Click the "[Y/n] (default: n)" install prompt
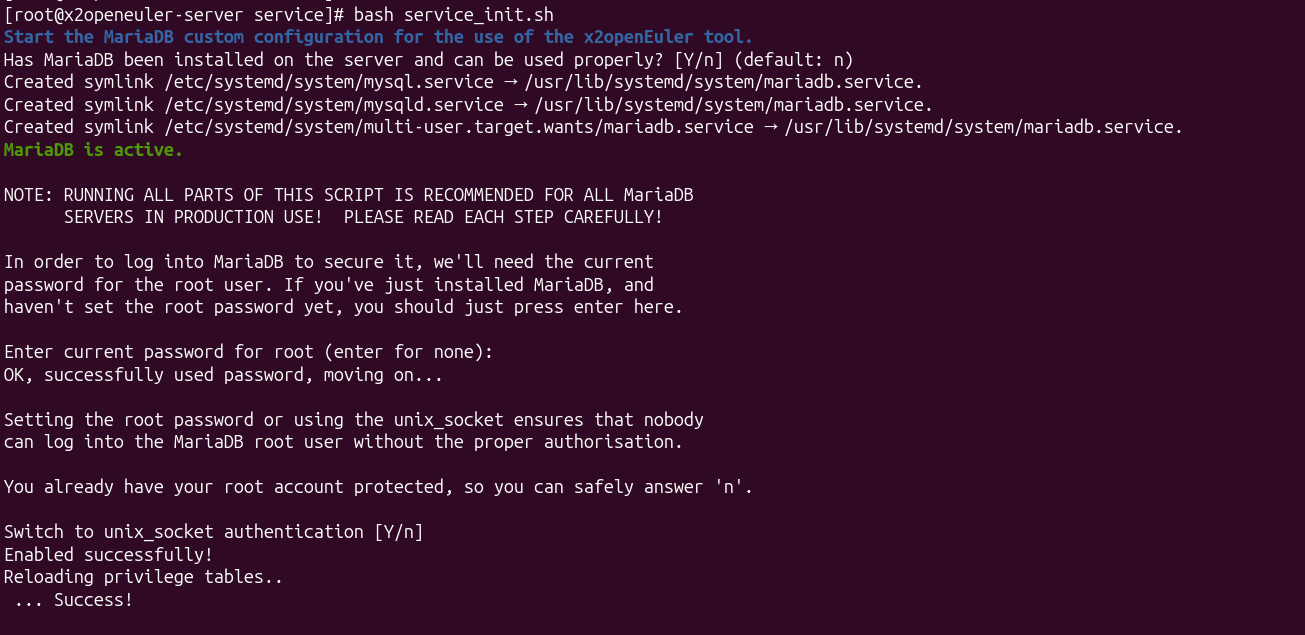This screenshot has height=635, width=1305. click(x=763, y=60)
